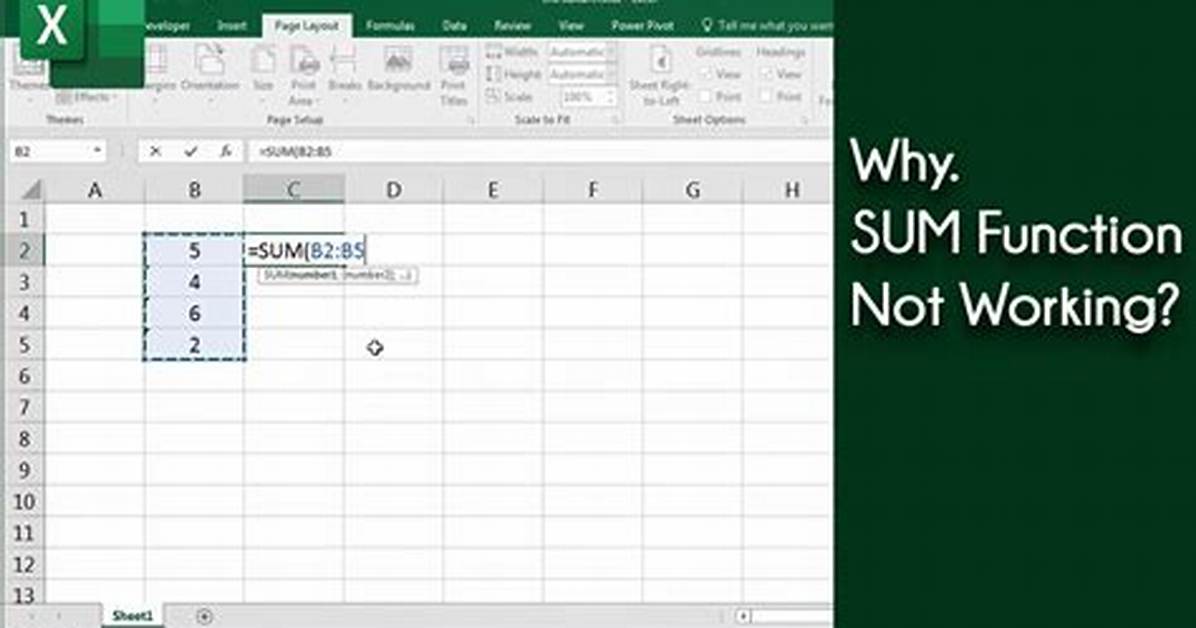Select column H header
Screen dimensions: 1196x628
[788, 189]
